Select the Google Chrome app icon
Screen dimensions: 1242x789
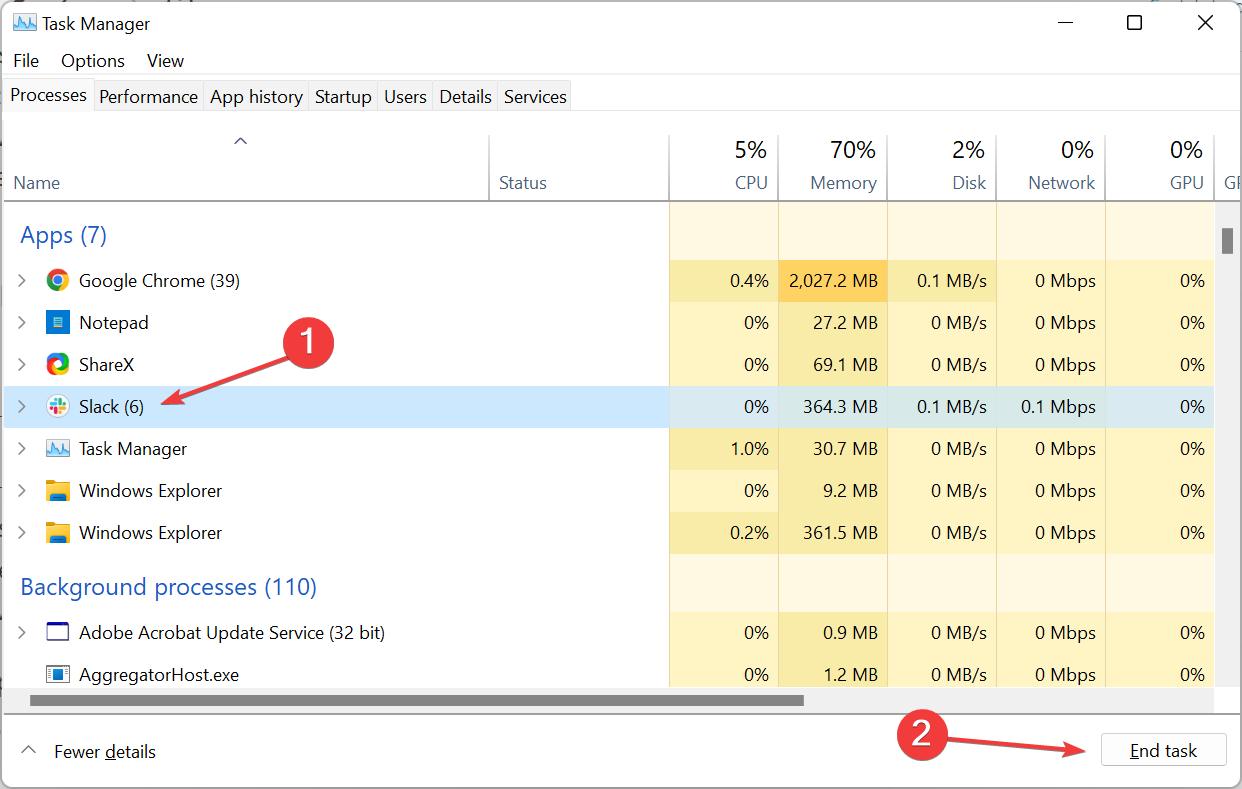[x=58, y=281]
